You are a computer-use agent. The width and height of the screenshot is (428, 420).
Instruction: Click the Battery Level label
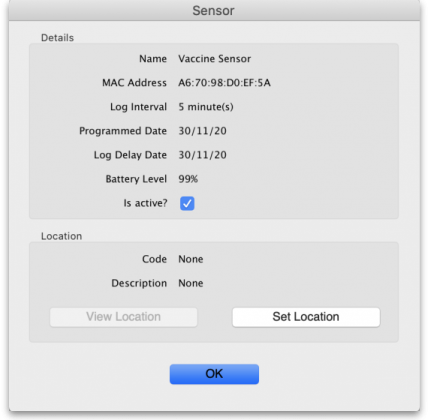coord(136,179)
